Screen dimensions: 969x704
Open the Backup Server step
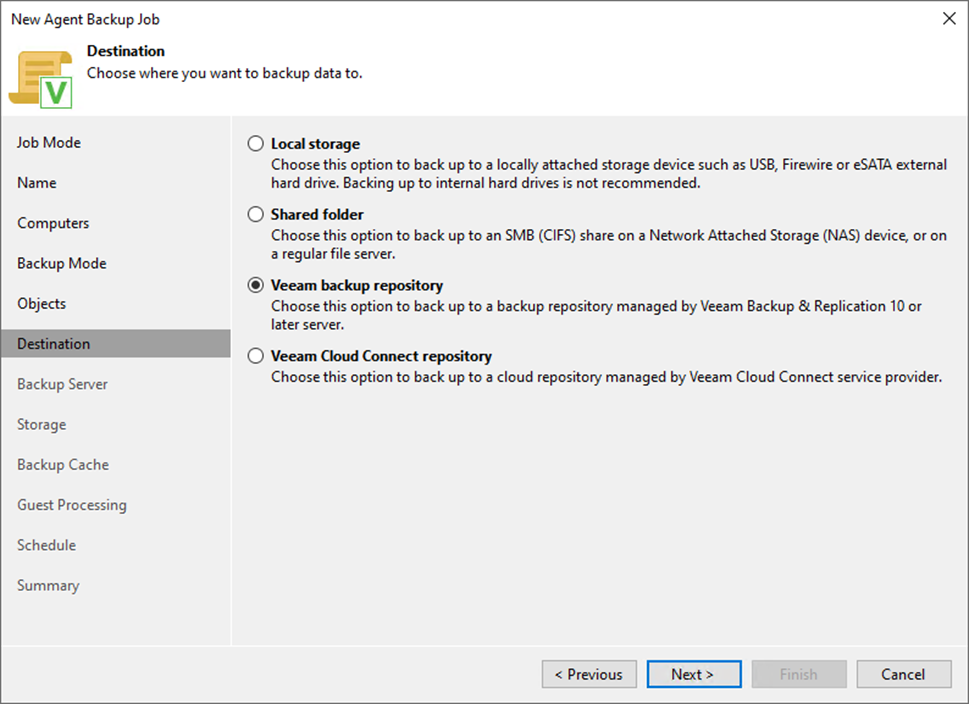(x=62, y=384)
